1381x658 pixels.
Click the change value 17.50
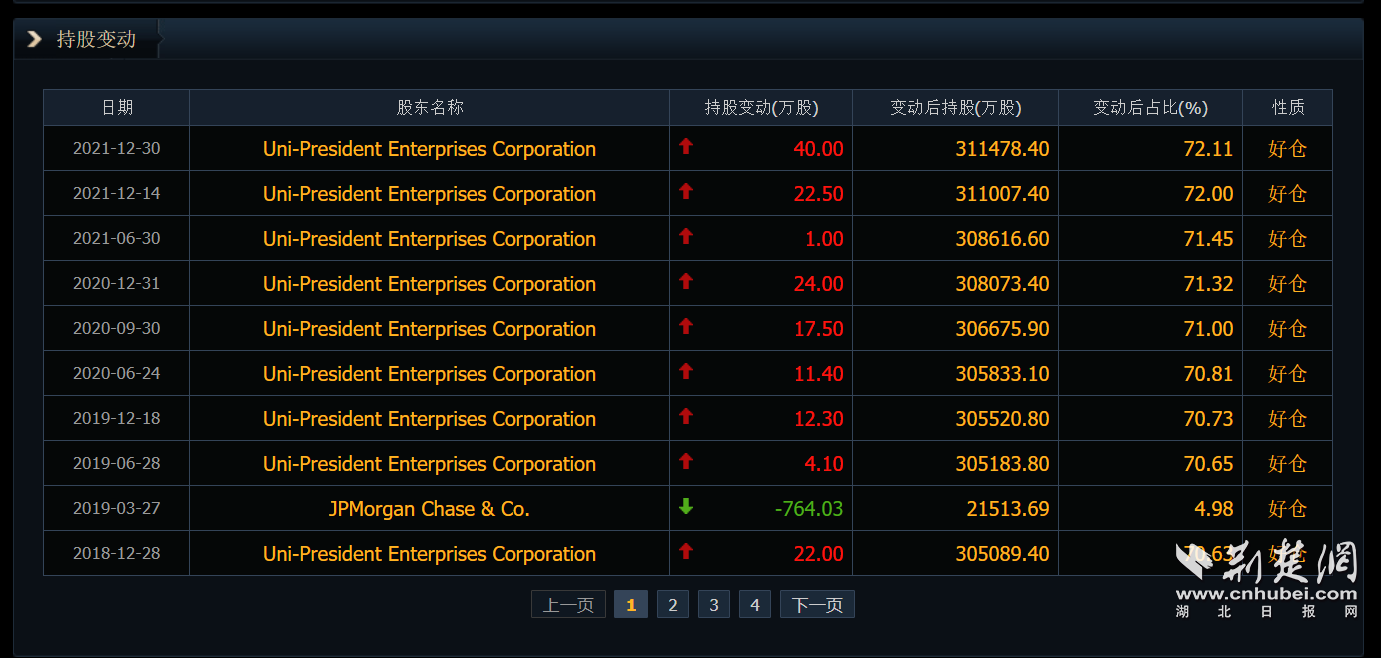[819, 329]
